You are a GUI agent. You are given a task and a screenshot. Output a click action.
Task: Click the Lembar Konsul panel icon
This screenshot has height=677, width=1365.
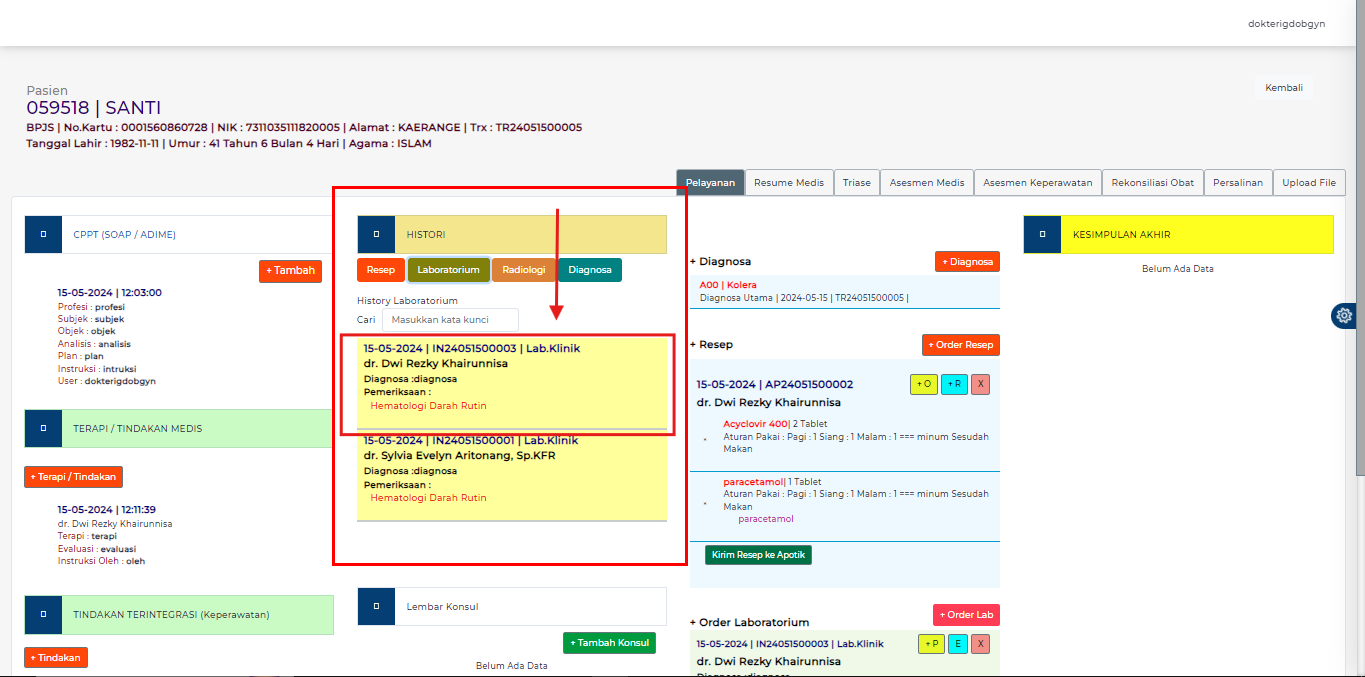(376, 606)
